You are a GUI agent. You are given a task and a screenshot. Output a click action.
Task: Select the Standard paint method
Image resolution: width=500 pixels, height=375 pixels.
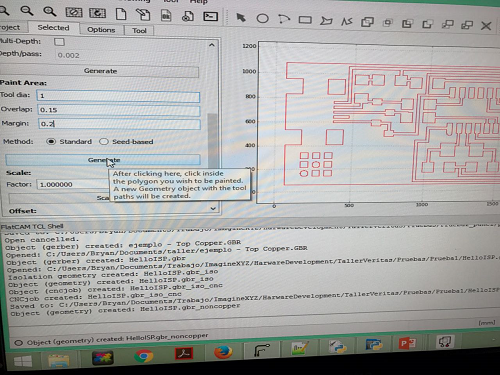tap(51, 141)
